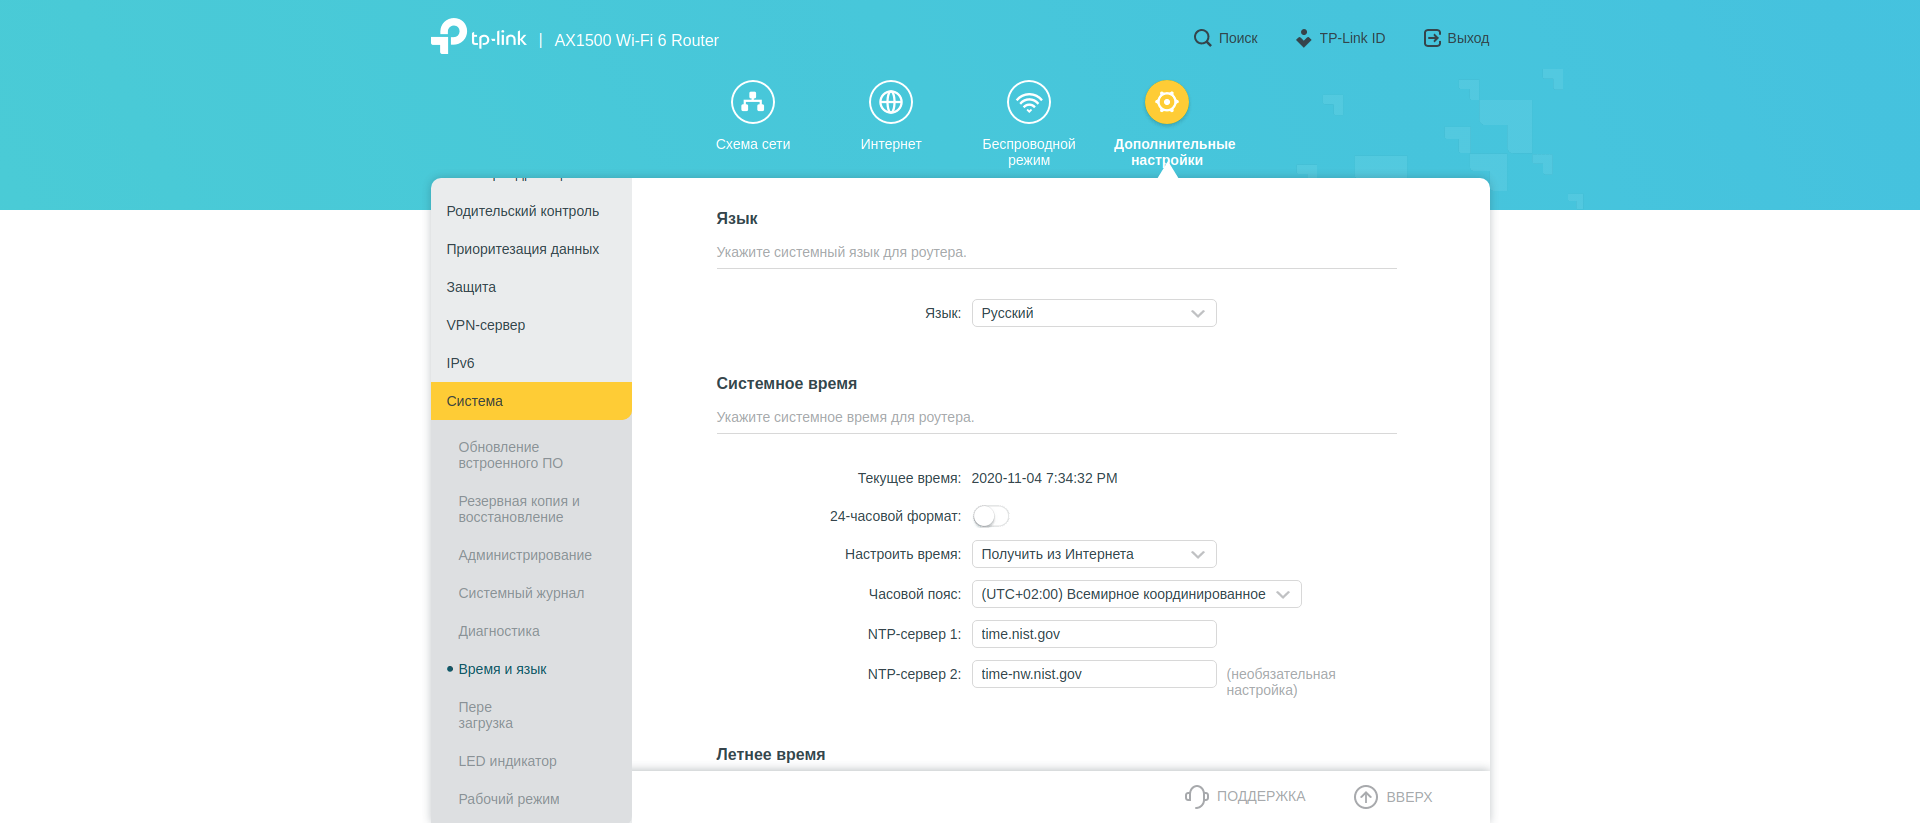Click the Support (ПОДДЕРЖКА) headset icon
This screenshot has height=823, width=1920.
tap(1196, 796)
